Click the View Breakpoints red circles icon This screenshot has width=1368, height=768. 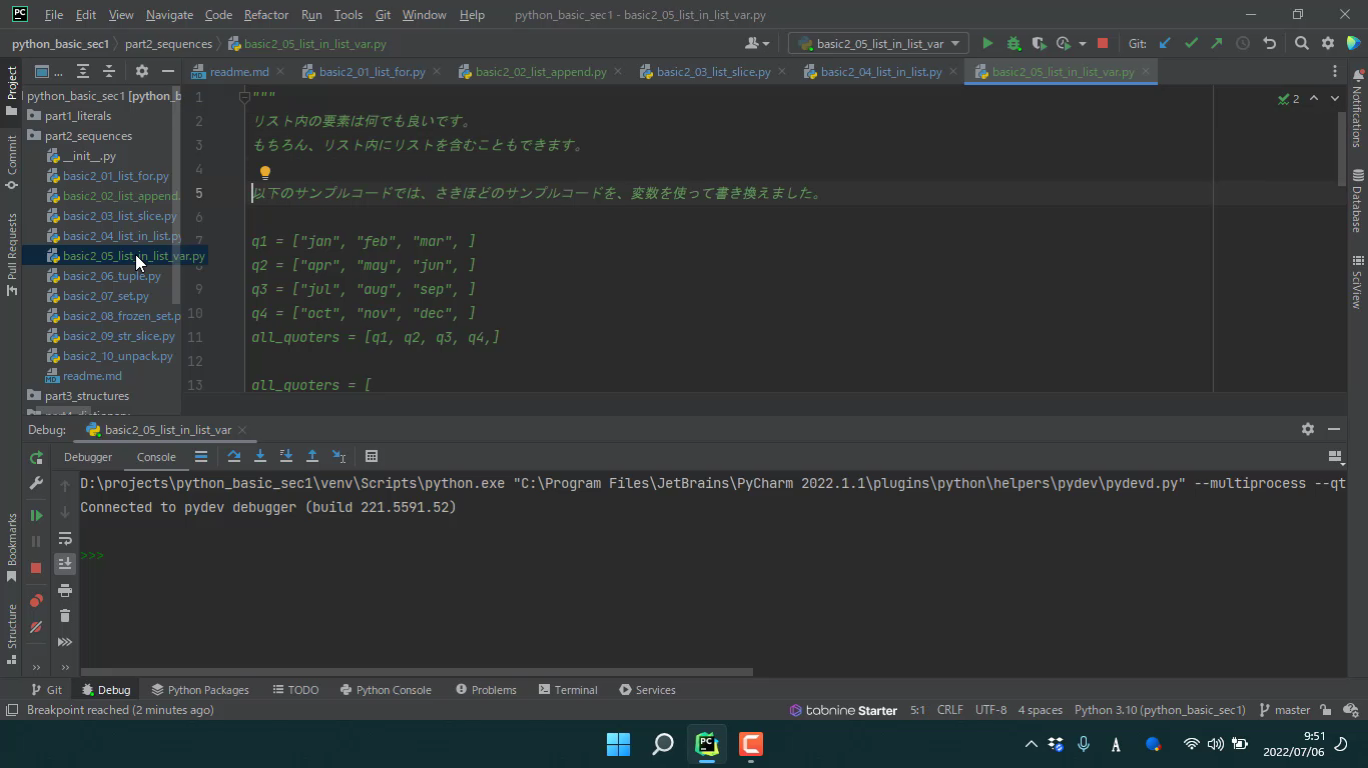coord(36,600)
